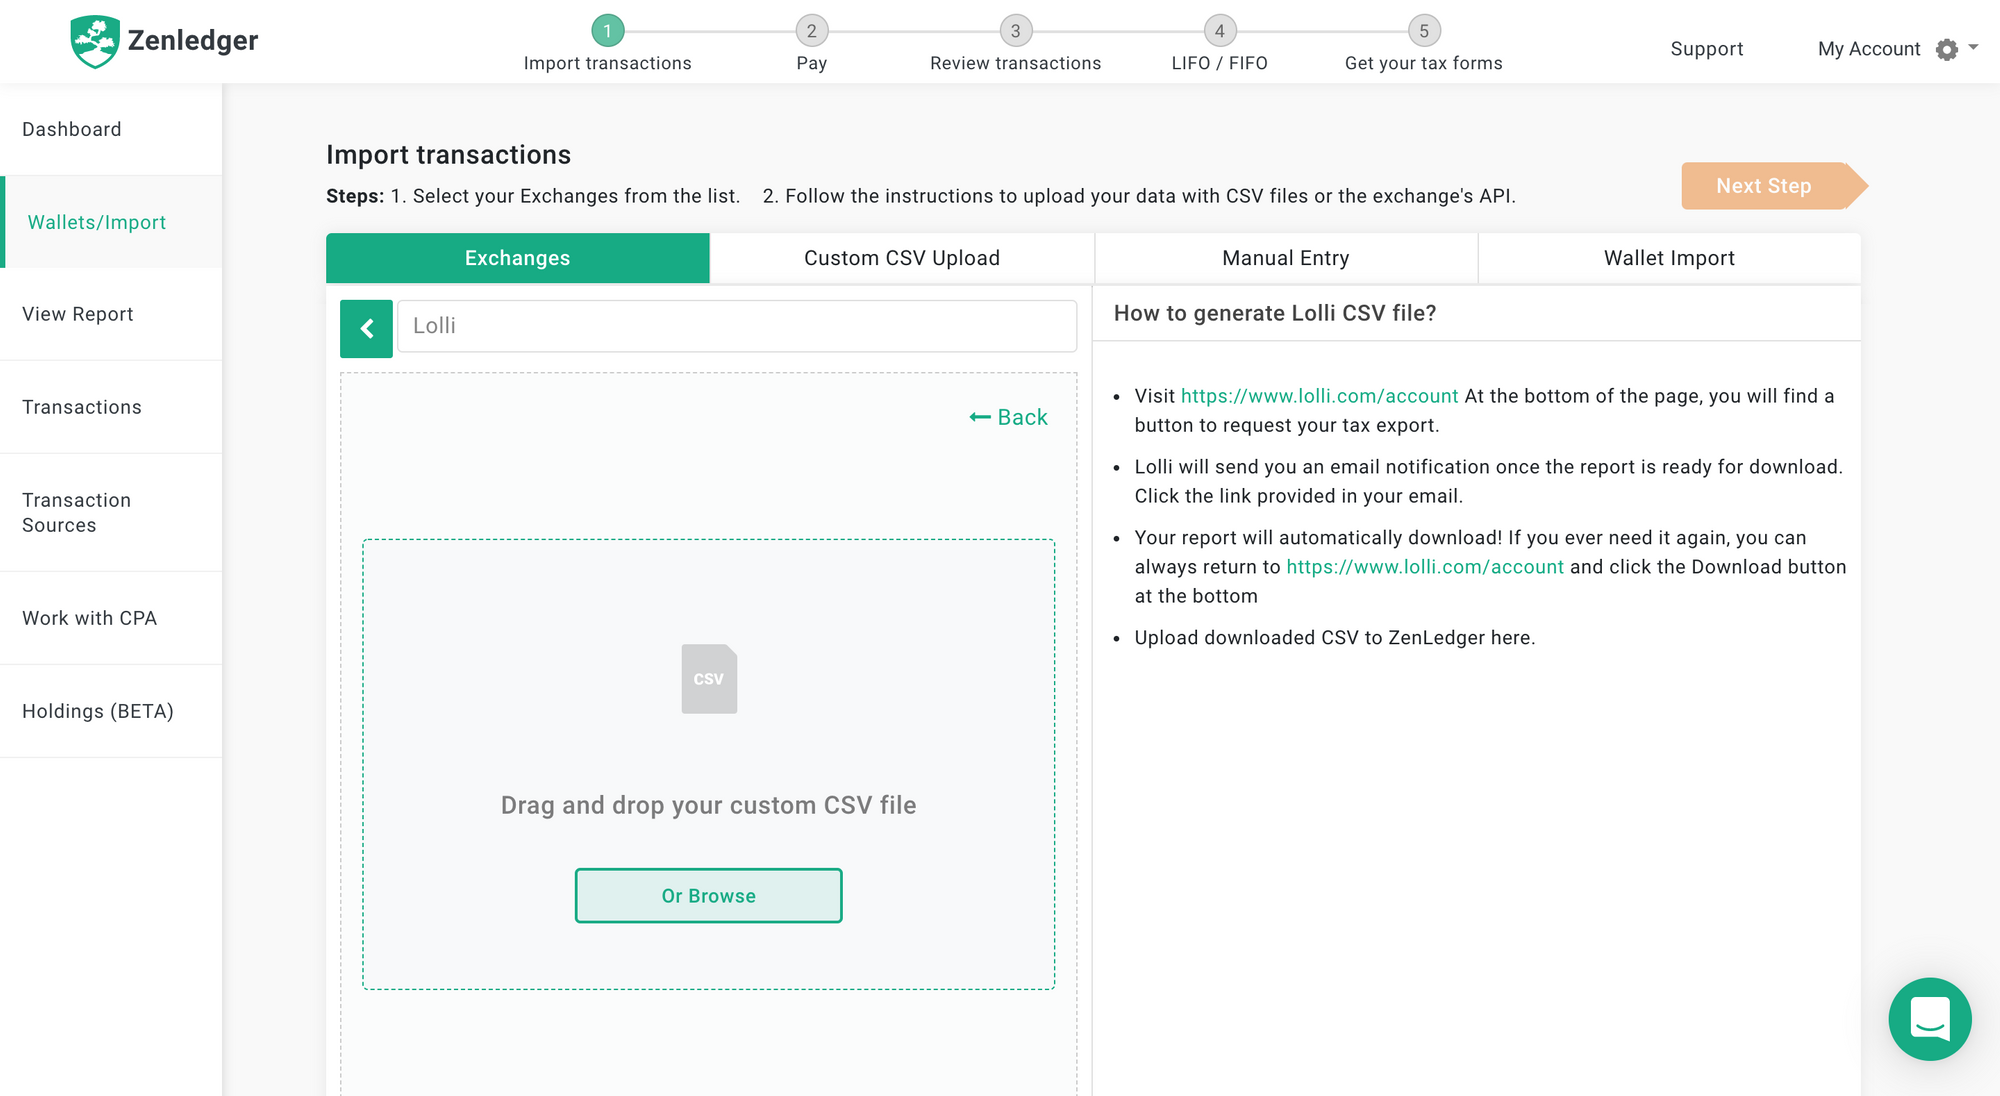
Task: Click the step 4 LIFO/FIFO circle
Action: [1219, 31]
